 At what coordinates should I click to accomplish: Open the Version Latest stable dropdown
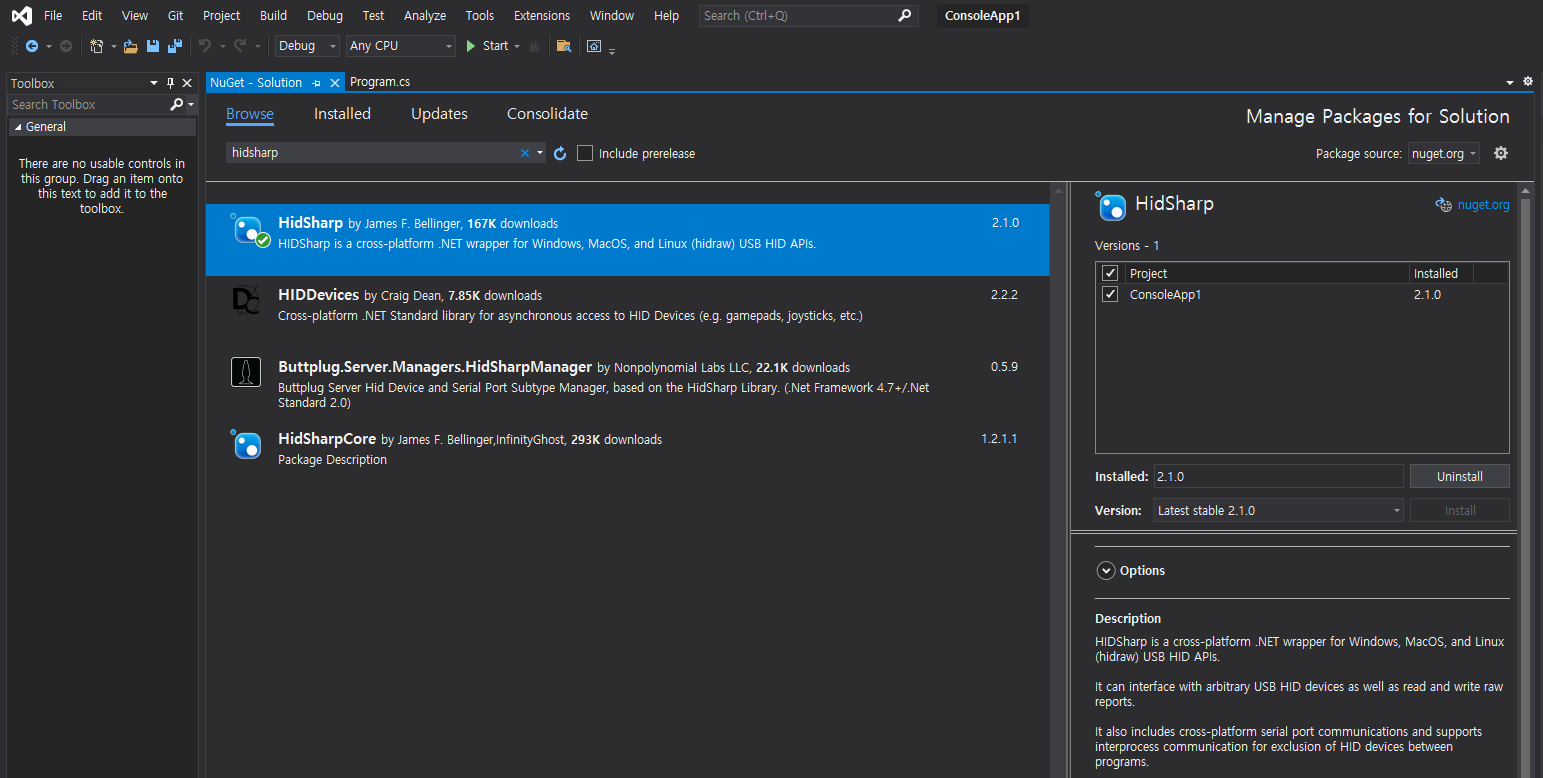coord(1279,510)
